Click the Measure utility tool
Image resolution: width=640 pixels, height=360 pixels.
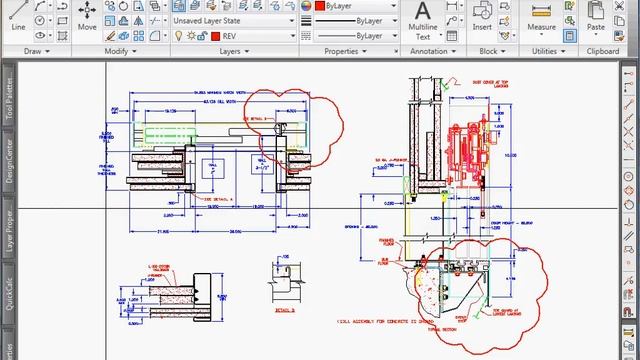[x=541, y=16]
